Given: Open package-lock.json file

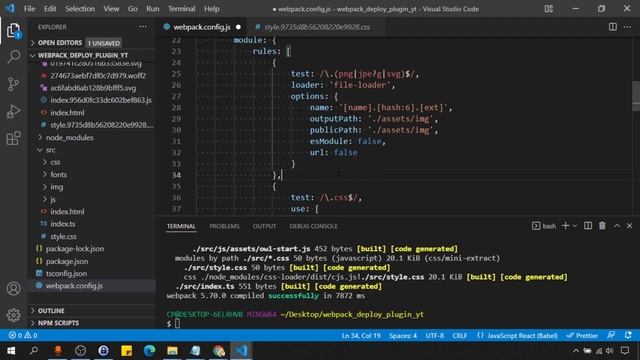Looking at the screenshot, I should pyautogui.click(x=75, y=249).
